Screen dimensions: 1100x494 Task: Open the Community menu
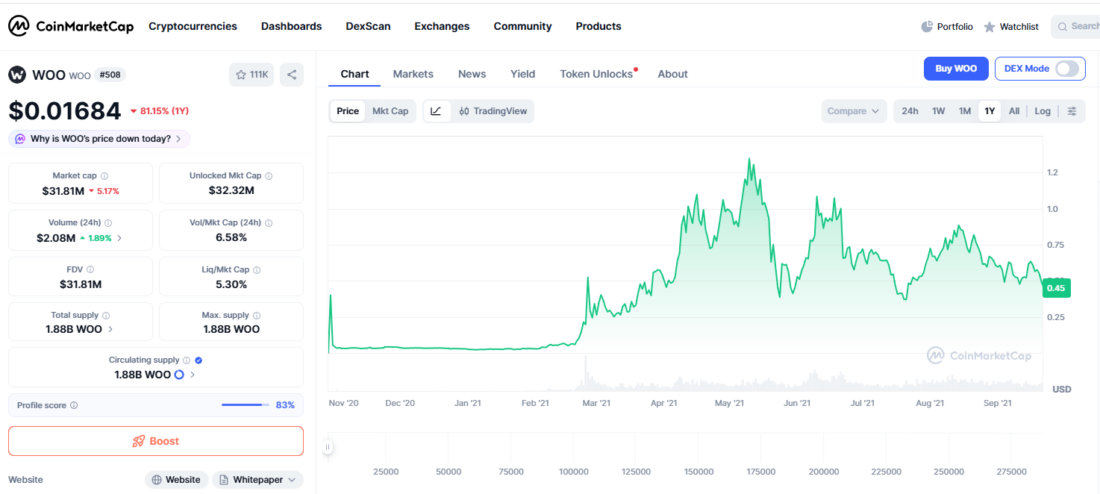(523, 26)
